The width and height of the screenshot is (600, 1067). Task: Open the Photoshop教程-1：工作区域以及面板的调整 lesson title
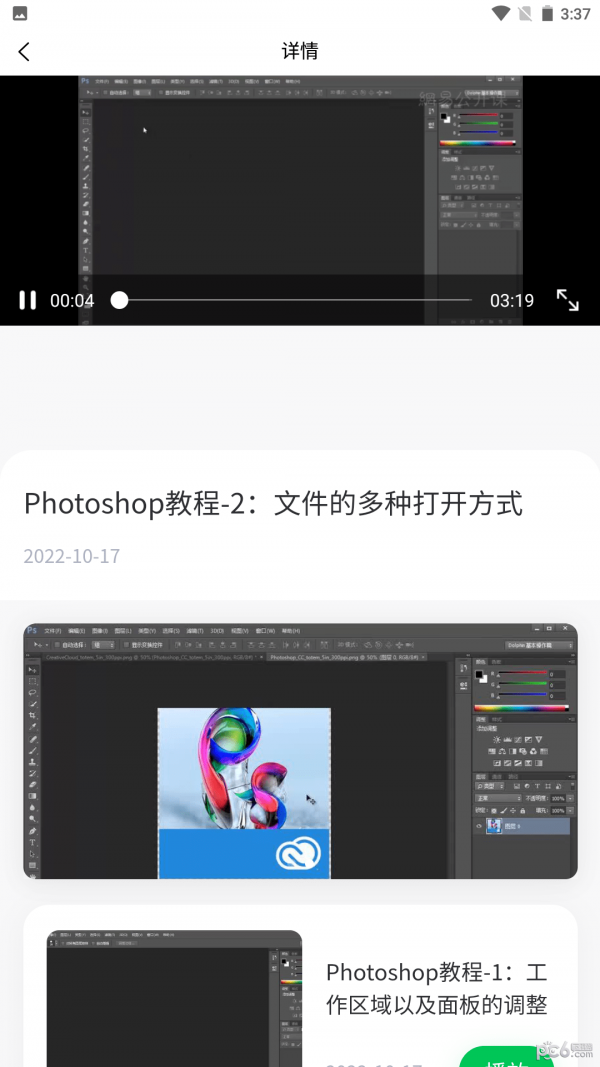pos(436,989)
